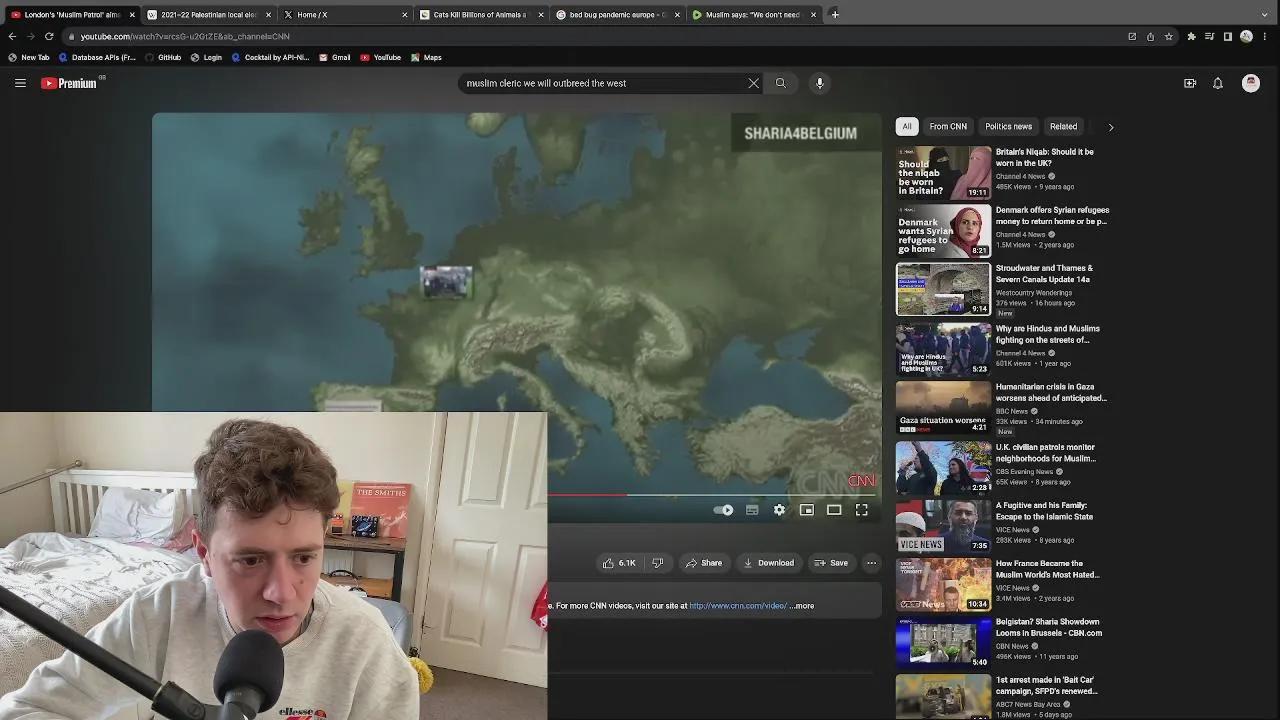Clear the search box with the X icon
The height and width of the screenshot is (720, 1280).
point(754,83)
